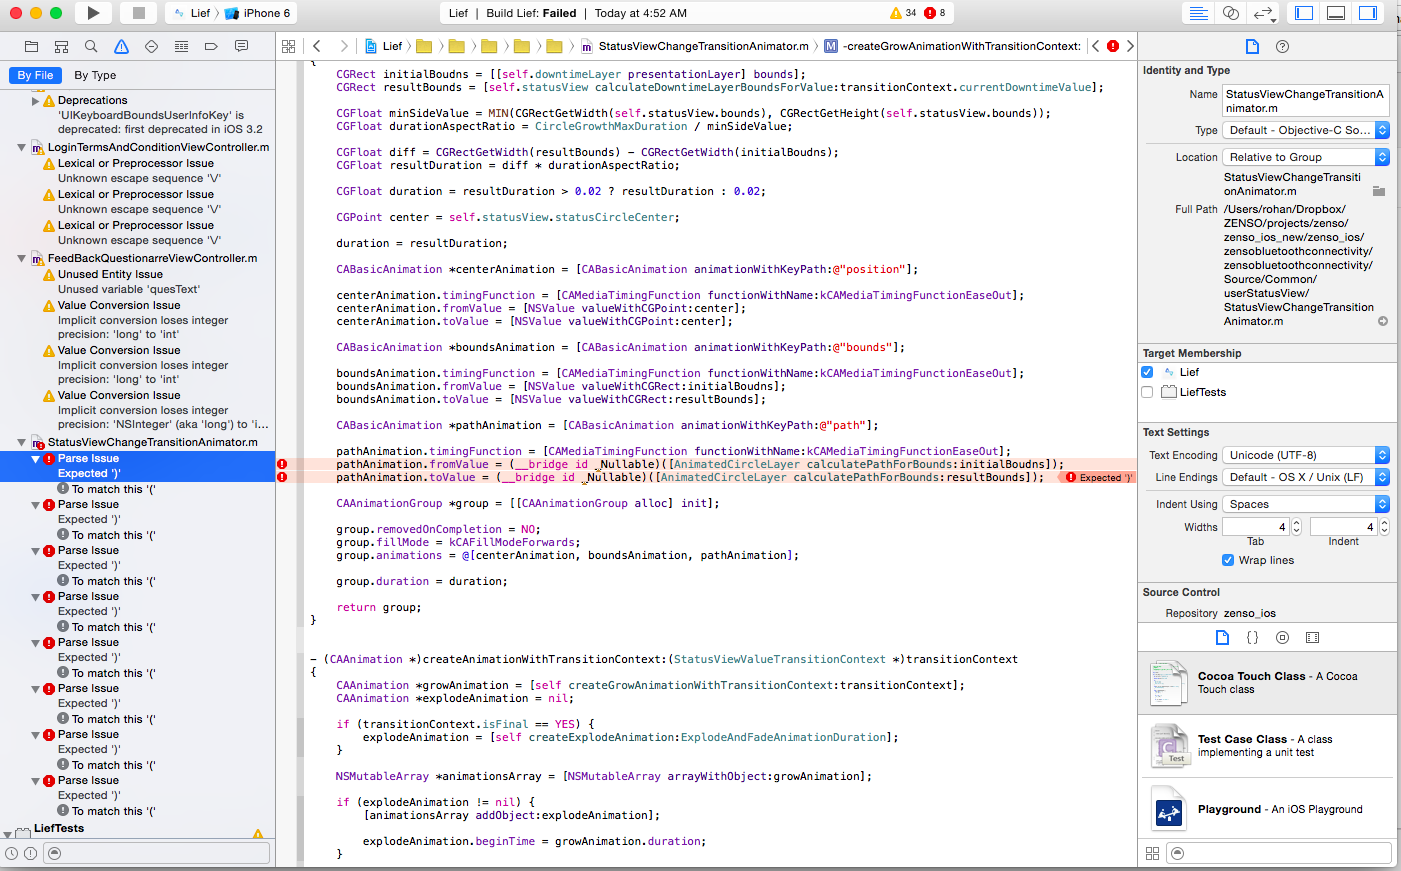Toggle recent issues filter clock icon
The width and height of the screenshot is (1401, 871).
point(12,853)
